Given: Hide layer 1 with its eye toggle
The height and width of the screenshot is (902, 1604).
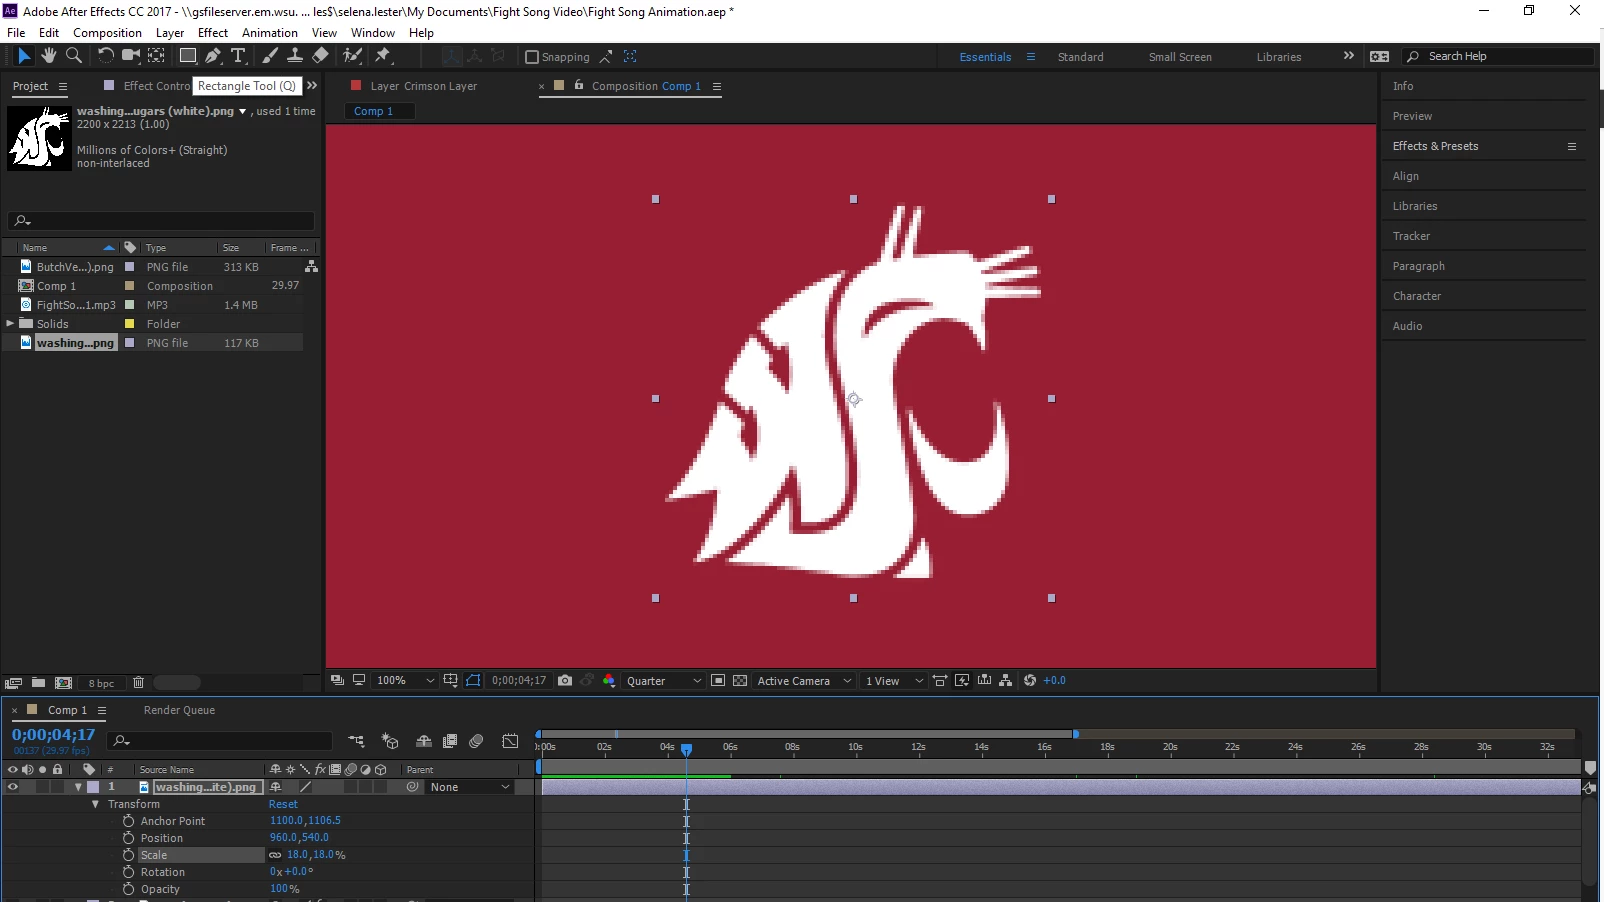Looking at the screenshot, I should coord(13,787).
